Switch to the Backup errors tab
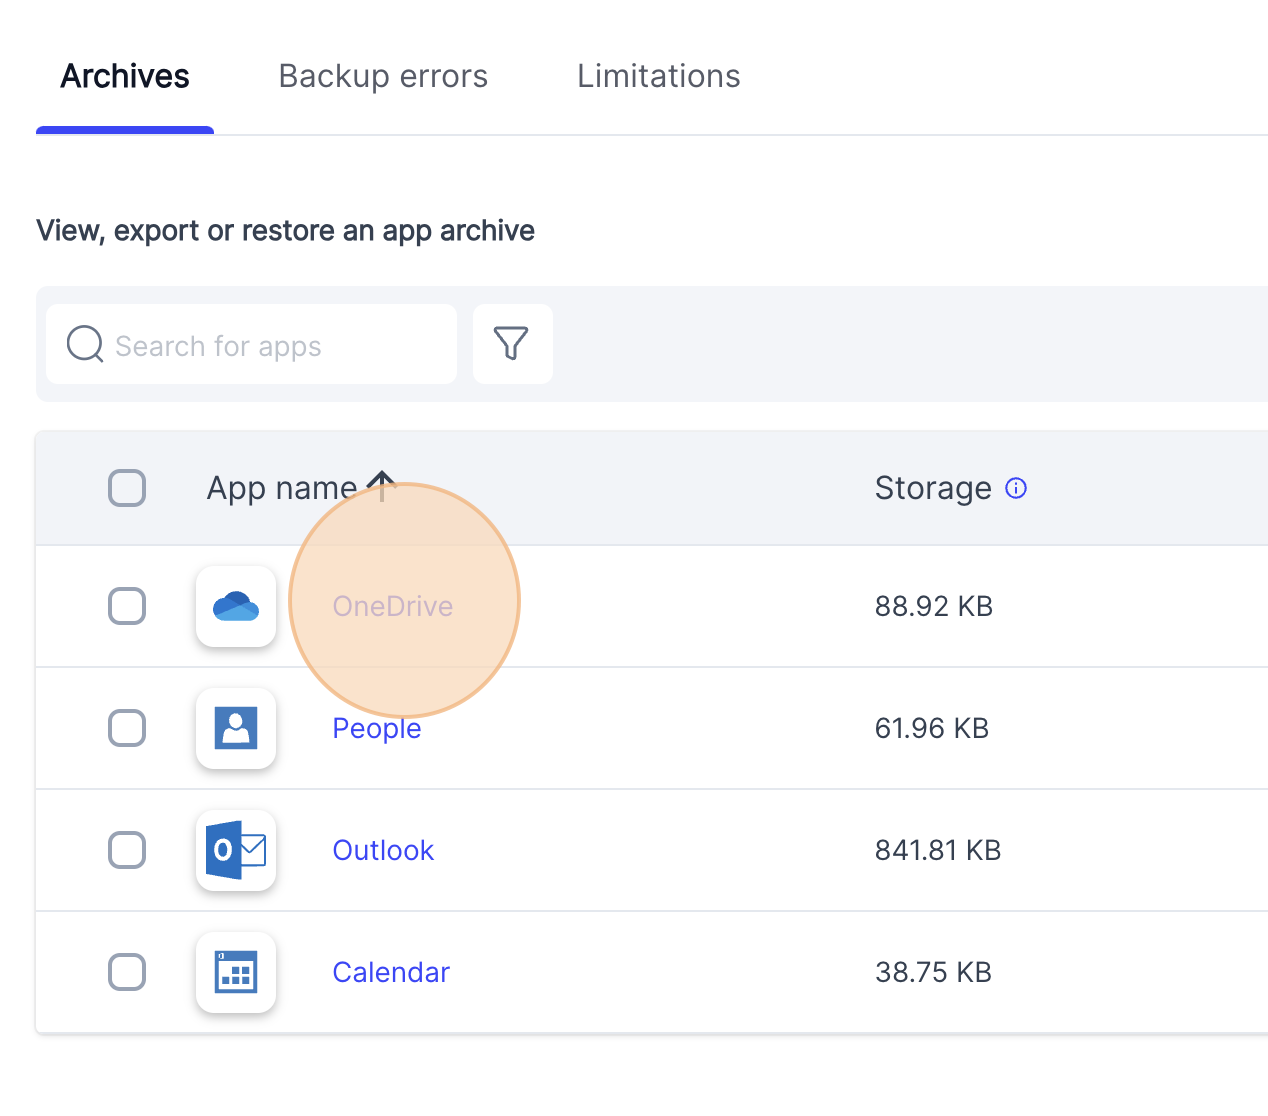Image resolution: width=1268 pixels, height=1116 pixels. click(383, 75)
